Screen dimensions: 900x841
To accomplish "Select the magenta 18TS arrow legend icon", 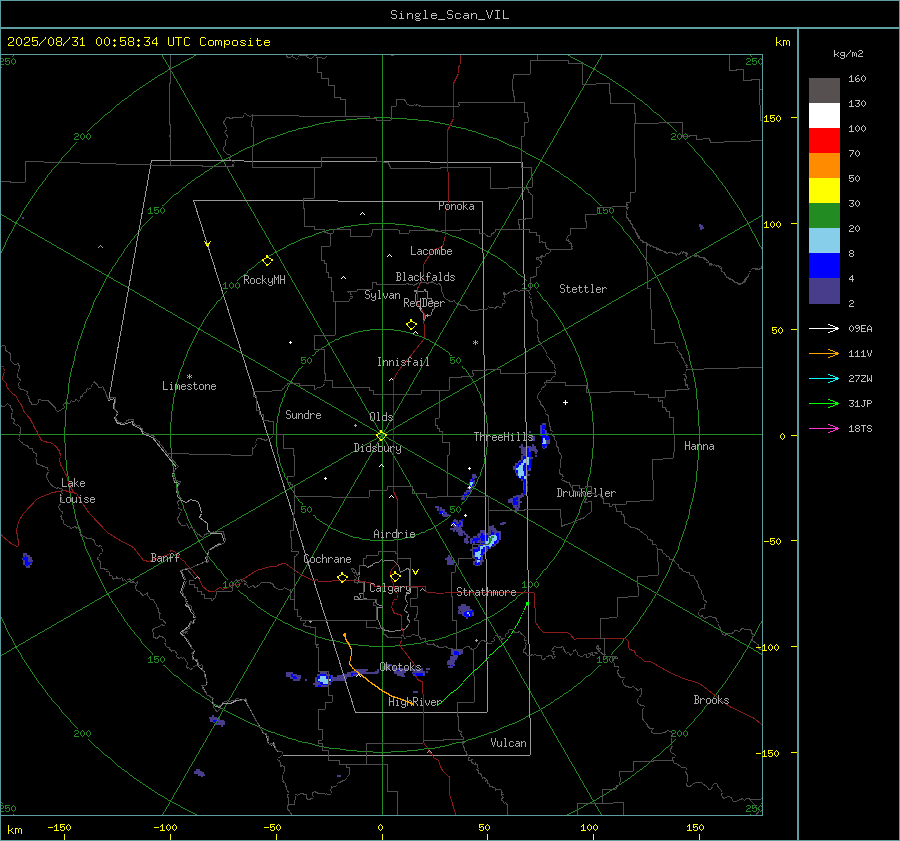I will coord(824,428).
